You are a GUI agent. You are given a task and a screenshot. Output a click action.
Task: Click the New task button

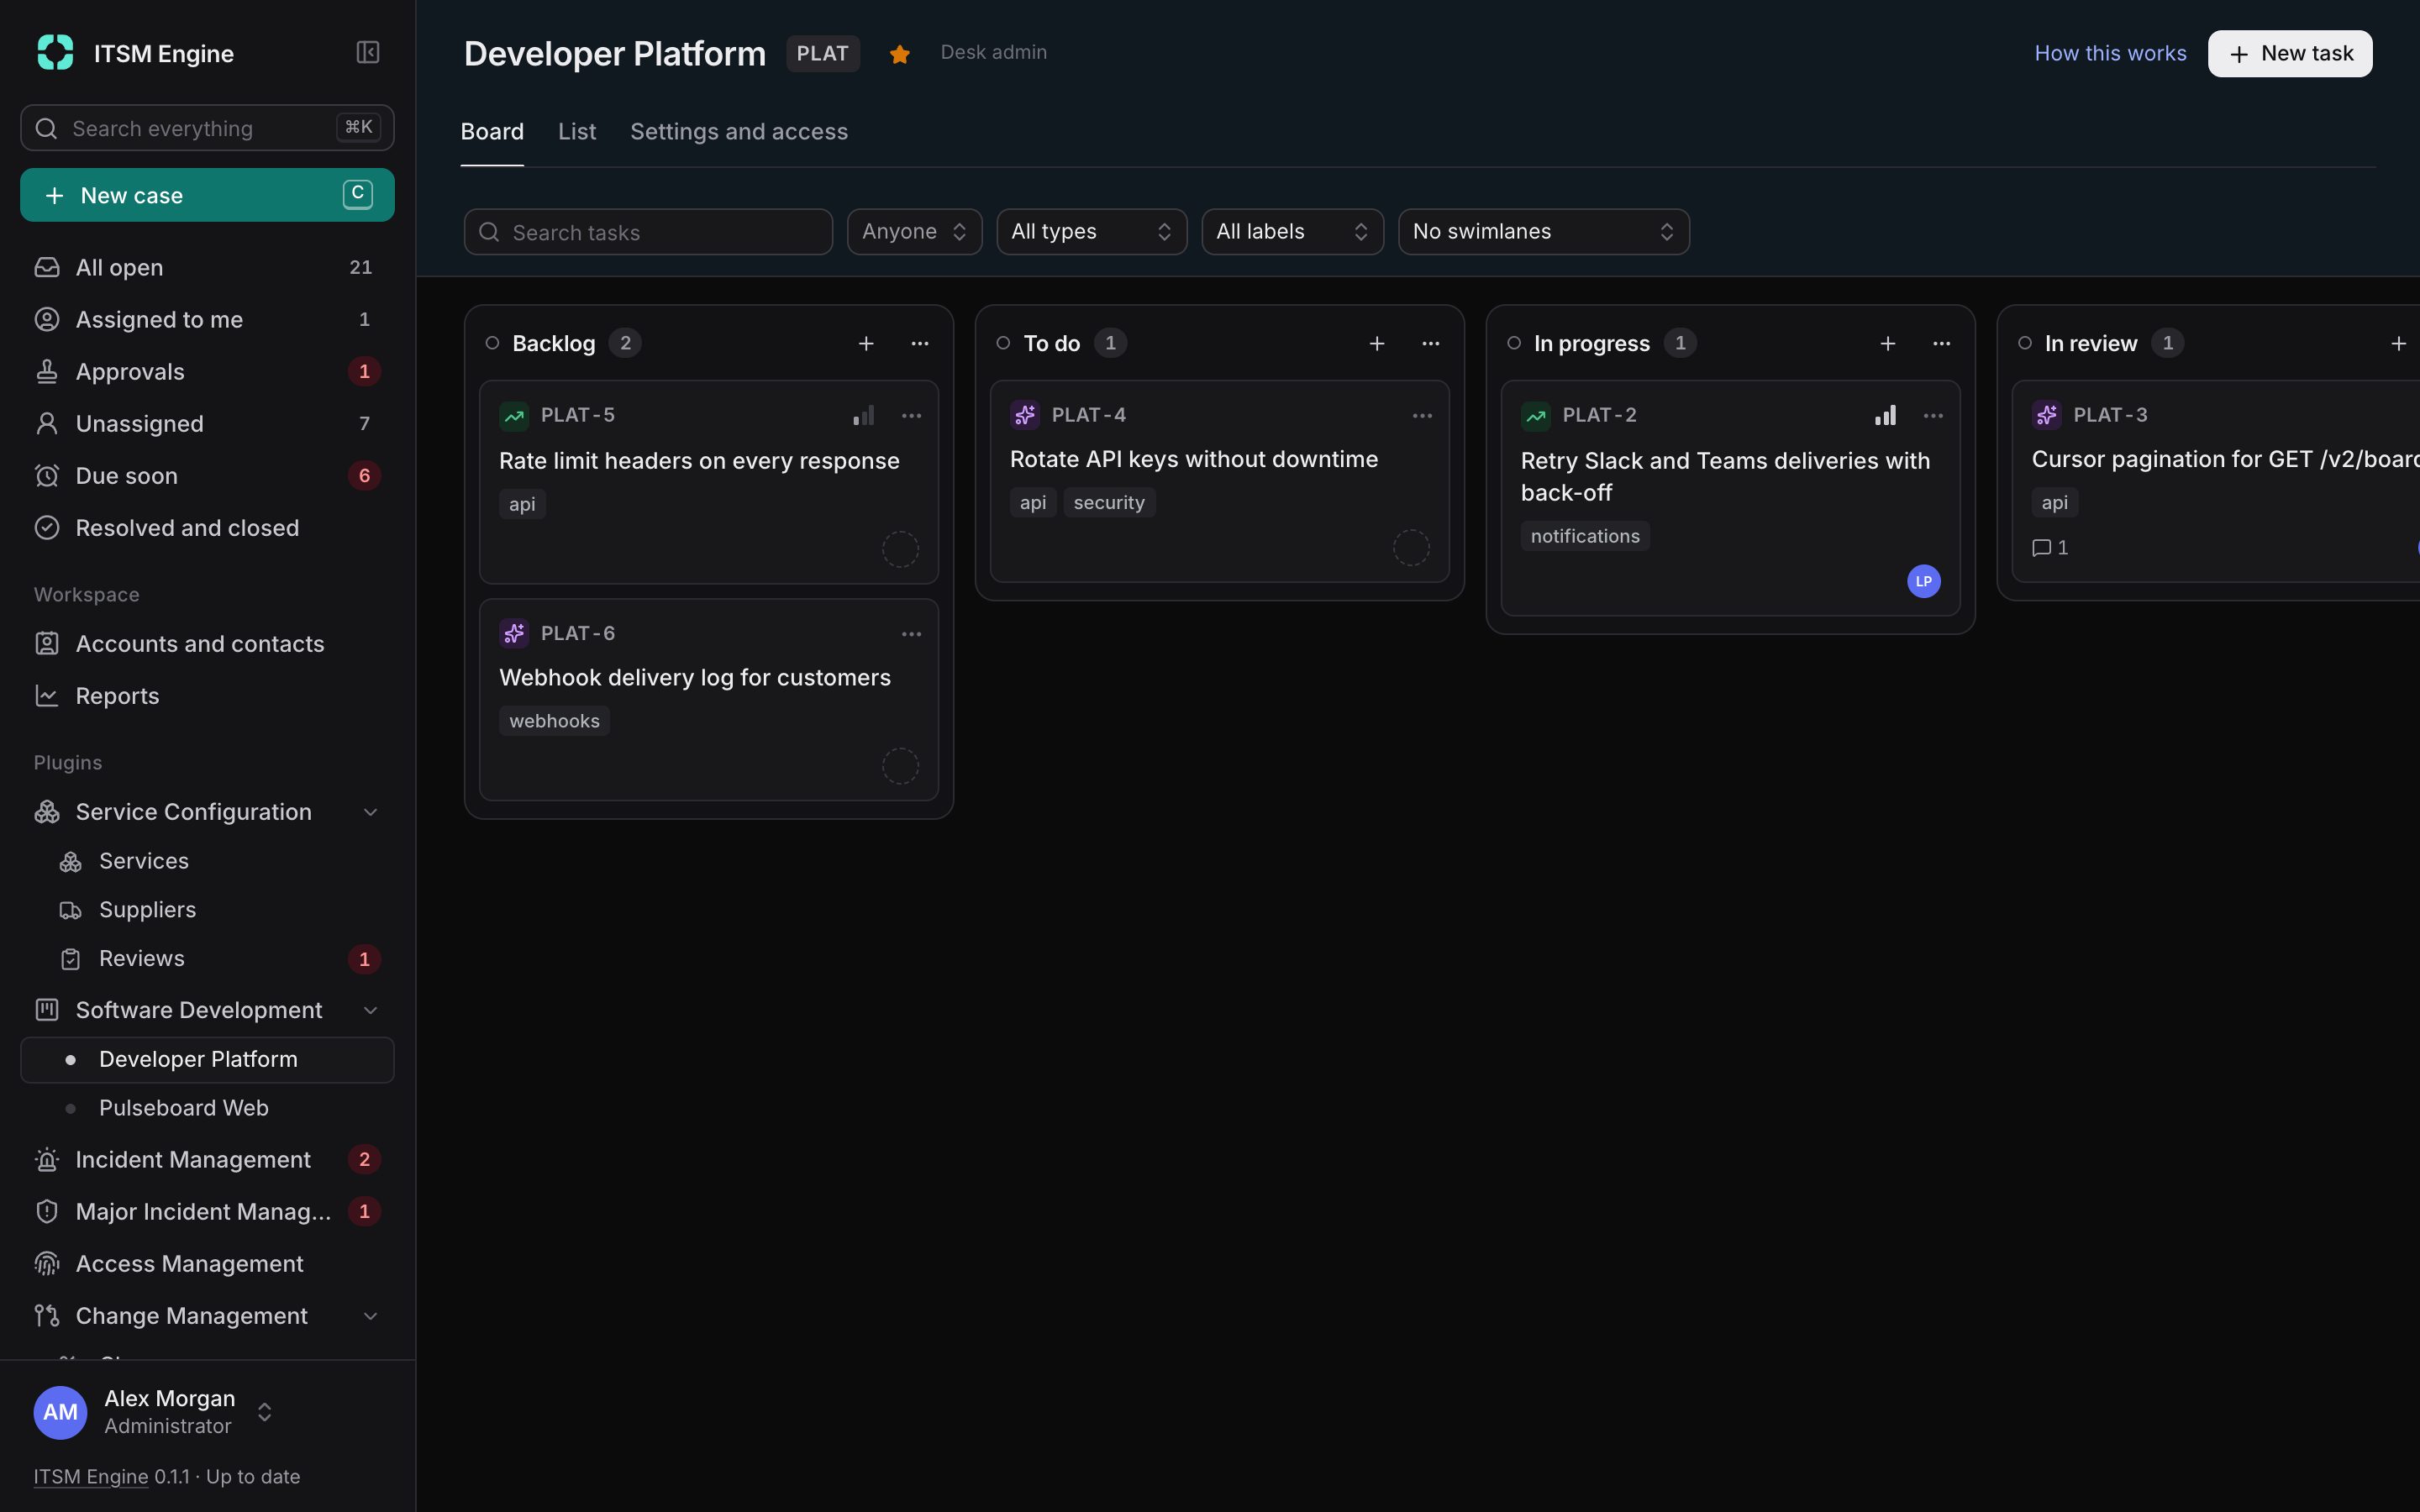(2290, 54)
